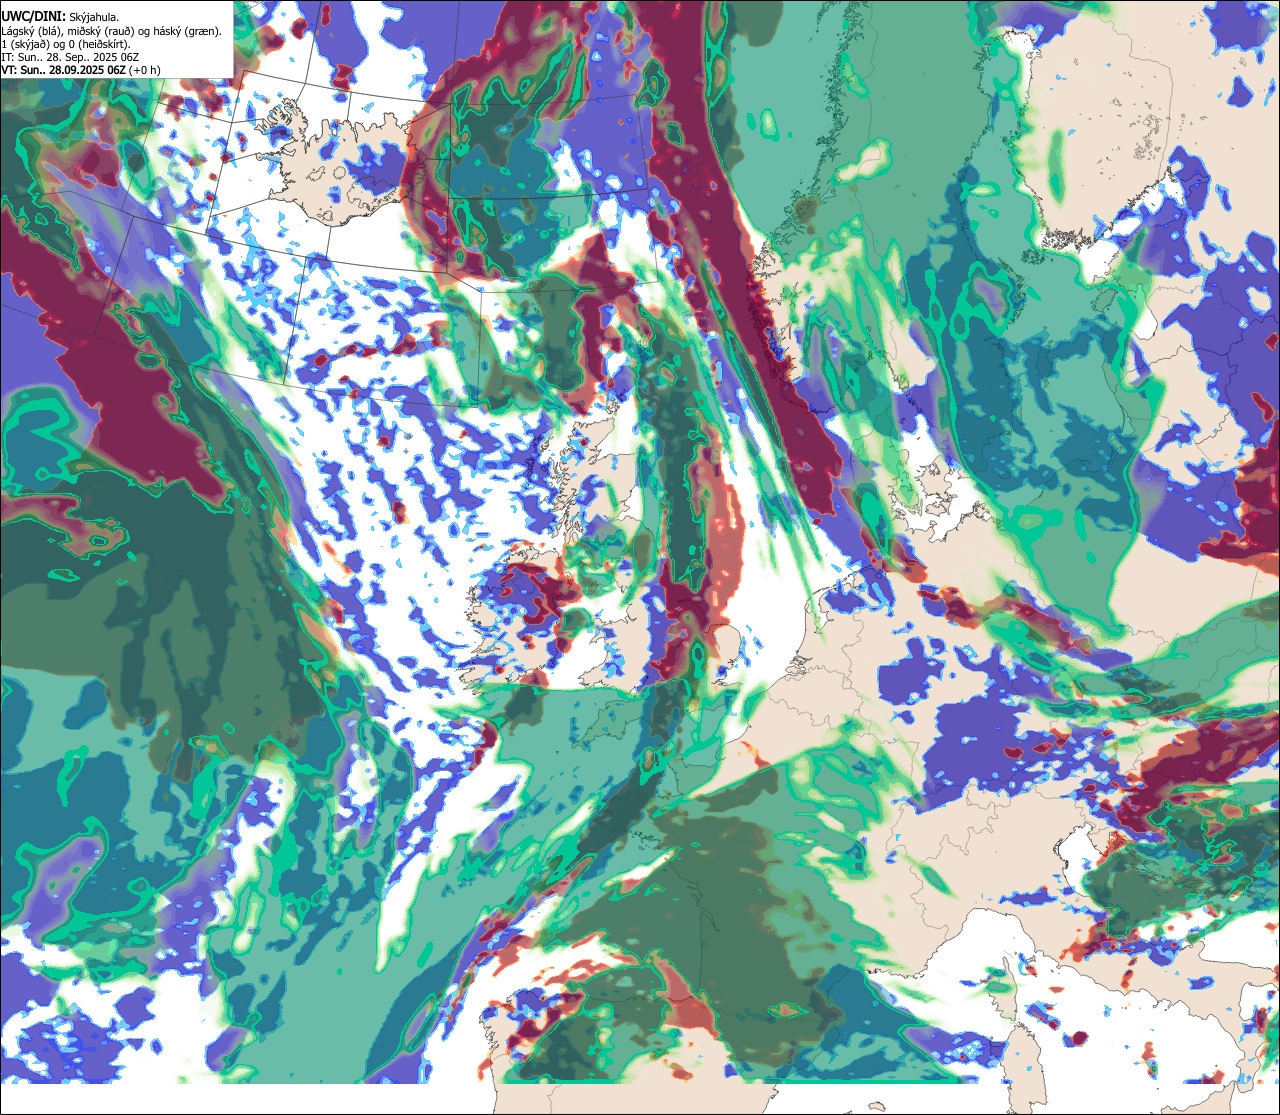Click the 'Lágský (blá), miðský (rauð)' legend line
The width and height of the screenshot is (1280, 1115).
112,30
